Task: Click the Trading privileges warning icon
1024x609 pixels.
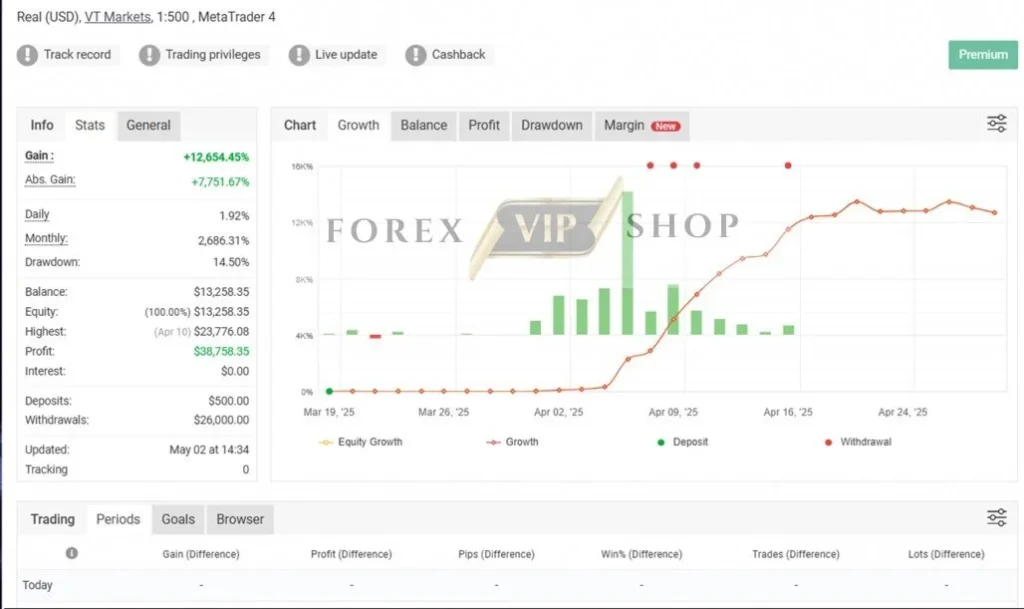Action: click(149, 55)
